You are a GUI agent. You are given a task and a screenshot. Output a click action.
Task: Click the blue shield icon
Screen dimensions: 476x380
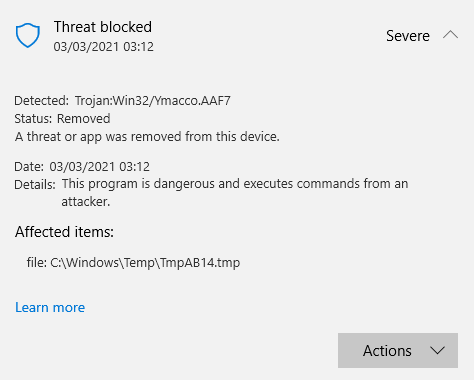[28, 35]
